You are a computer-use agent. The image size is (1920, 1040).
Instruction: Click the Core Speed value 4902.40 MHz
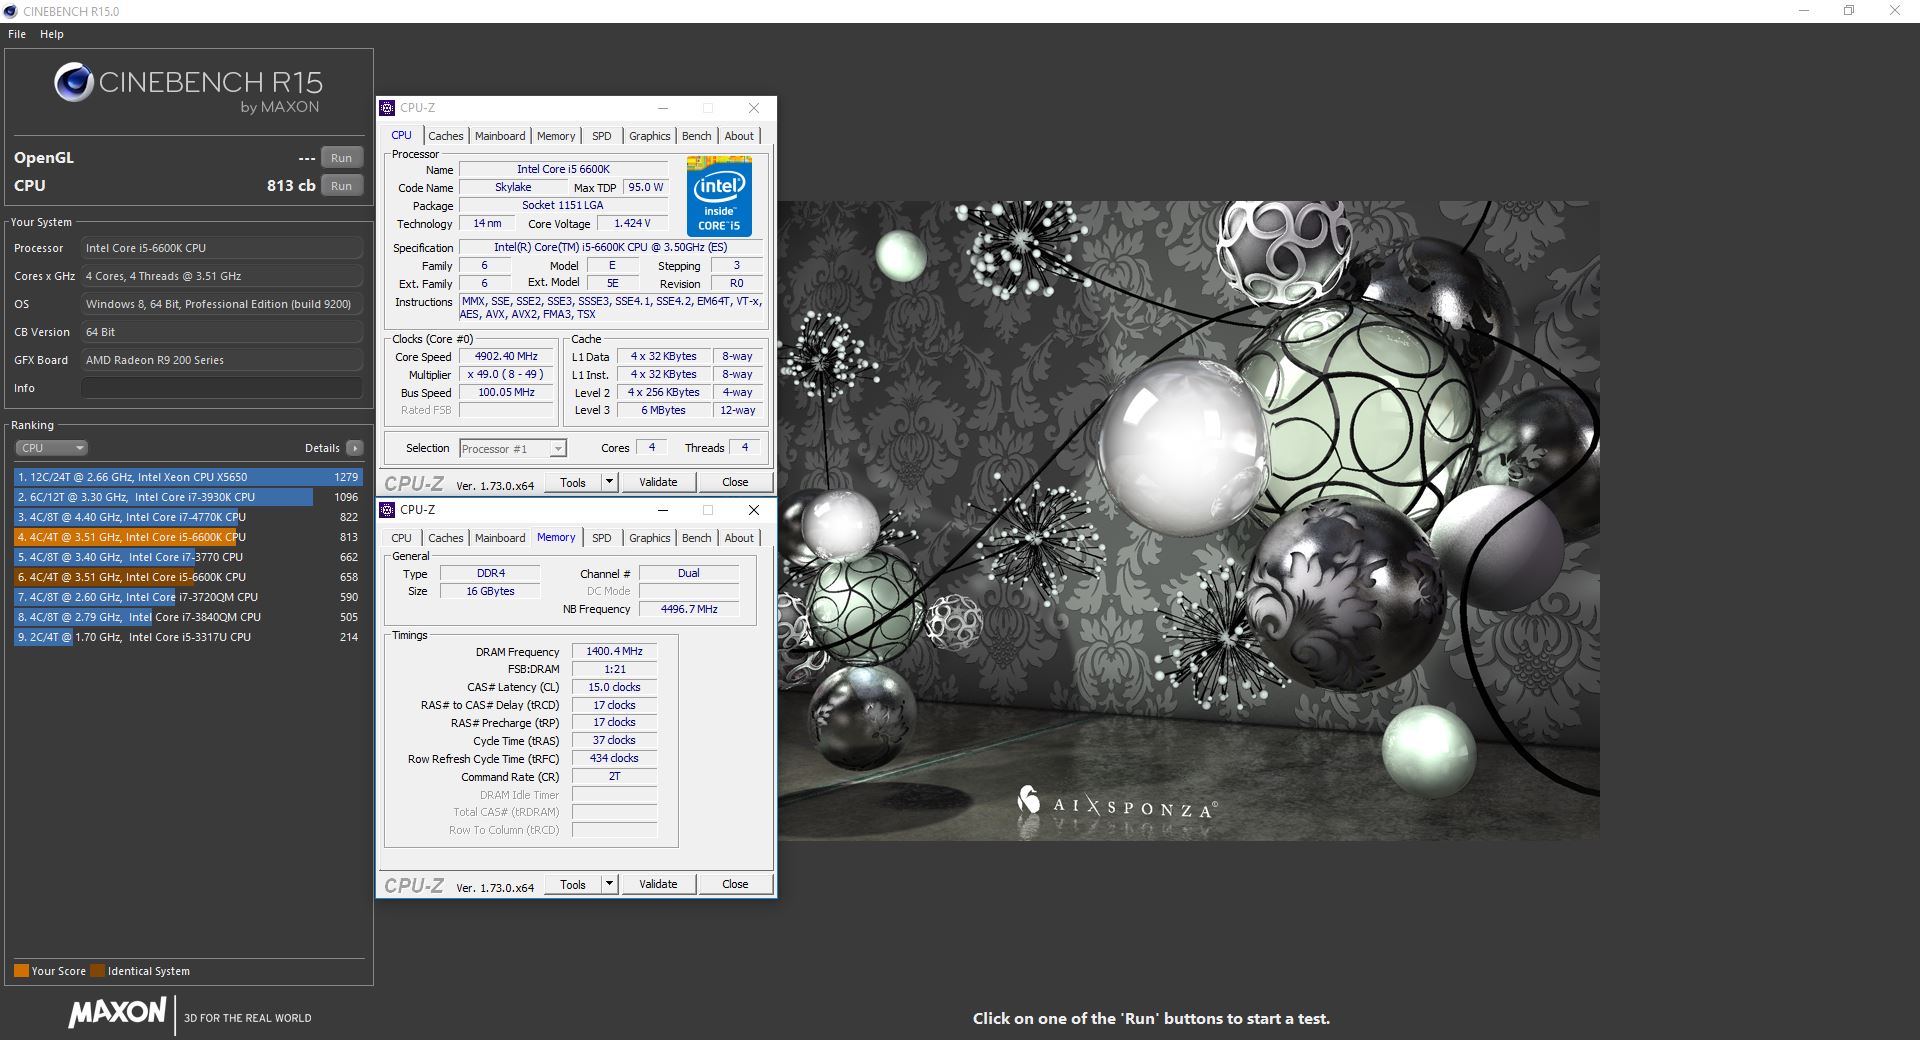click(506, 356)
